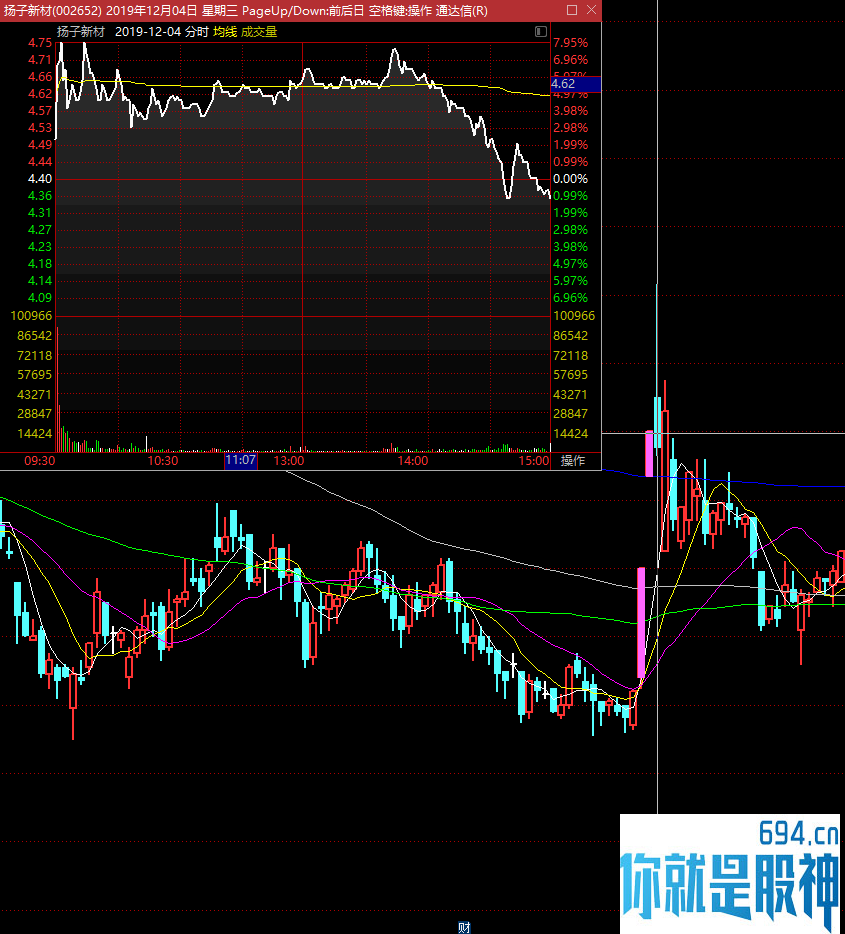This screenshot has height=934, width=845.
Task: Click the 4.36 price axis label
Action: click(40, 195)
